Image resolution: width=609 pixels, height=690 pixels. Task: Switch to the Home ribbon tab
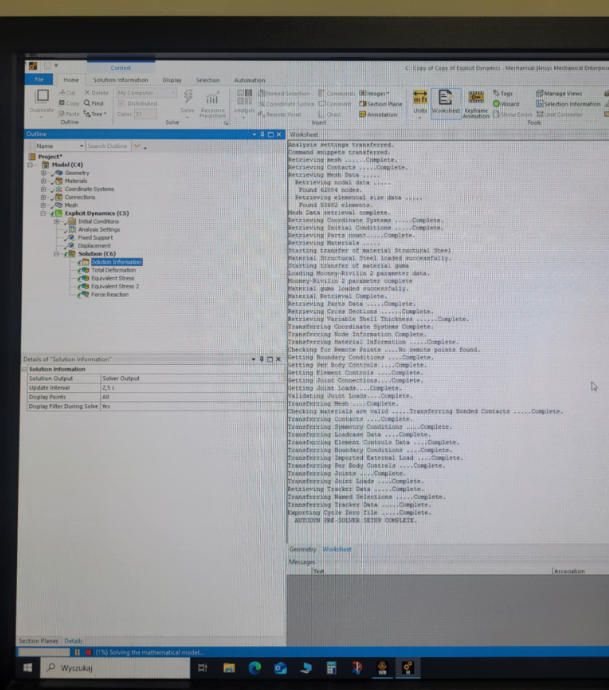point(71,80)
